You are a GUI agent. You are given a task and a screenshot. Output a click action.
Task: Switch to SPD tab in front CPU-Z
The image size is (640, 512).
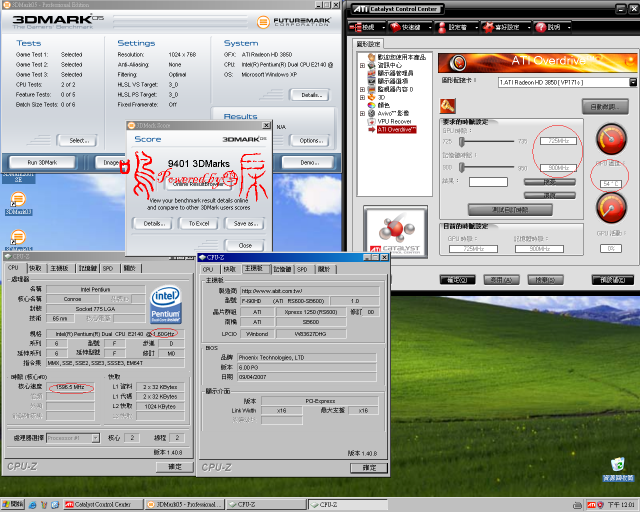coord(302,269)
